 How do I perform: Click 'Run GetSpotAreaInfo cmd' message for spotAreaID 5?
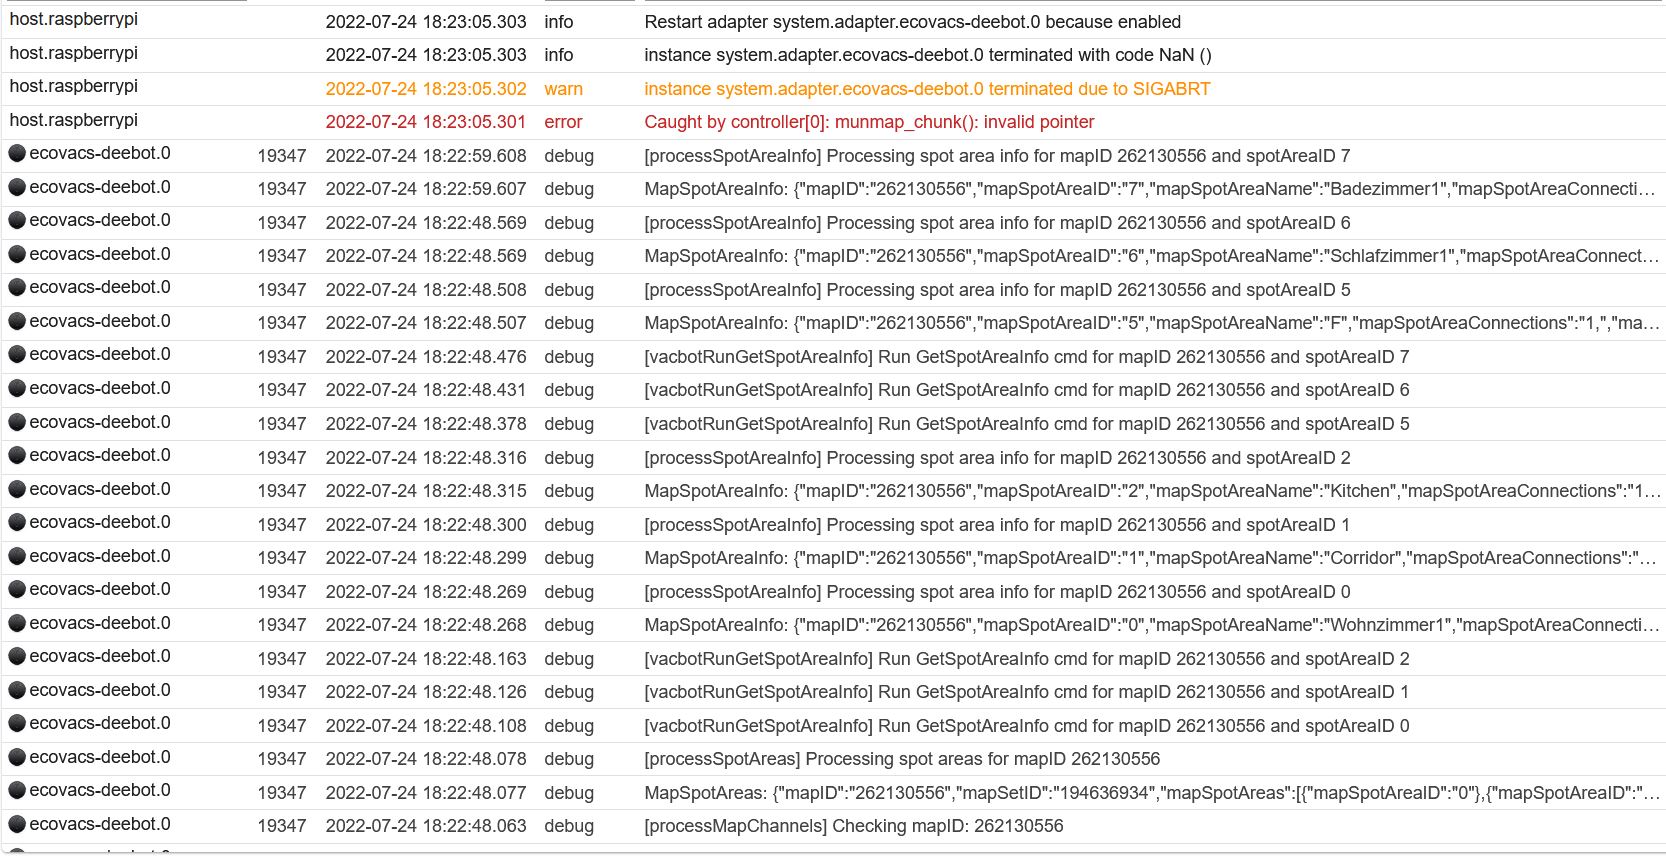pyautogui.click(x=1027, y=424)
